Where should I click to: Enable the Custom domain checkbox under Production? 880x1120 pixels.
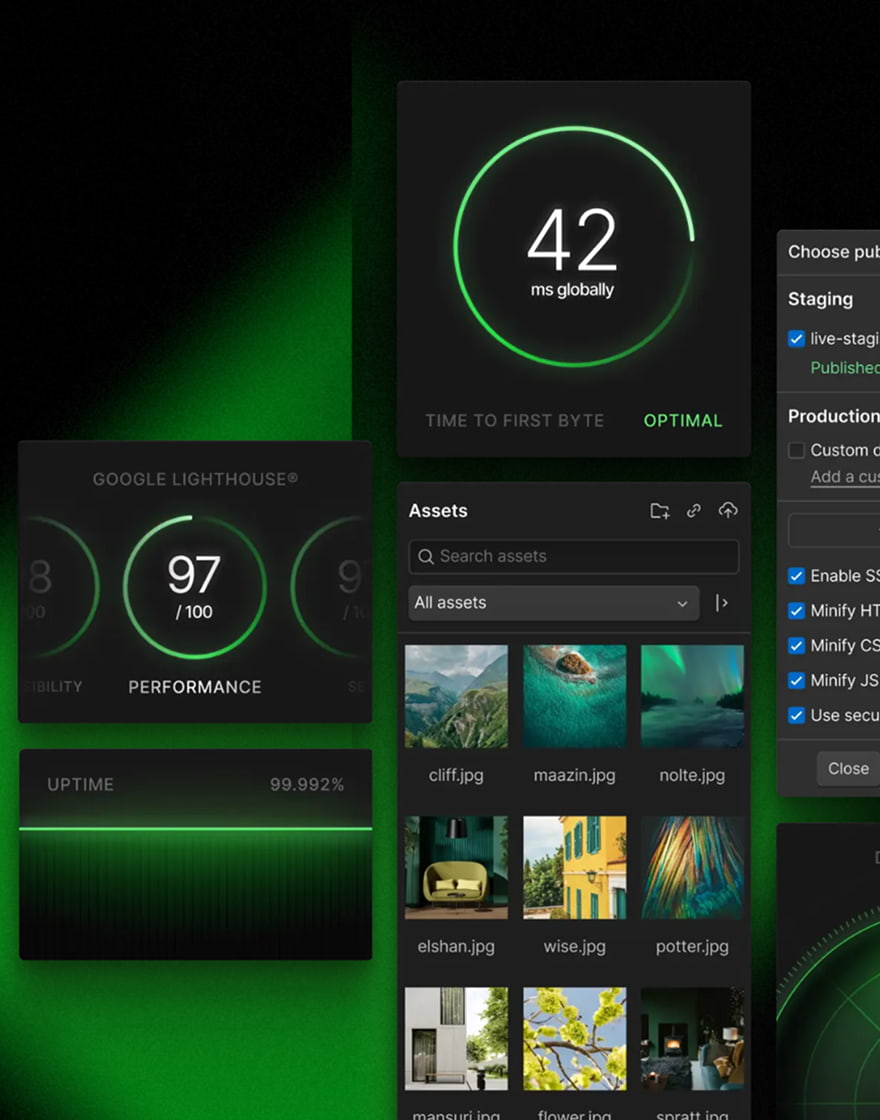point(796,450)
